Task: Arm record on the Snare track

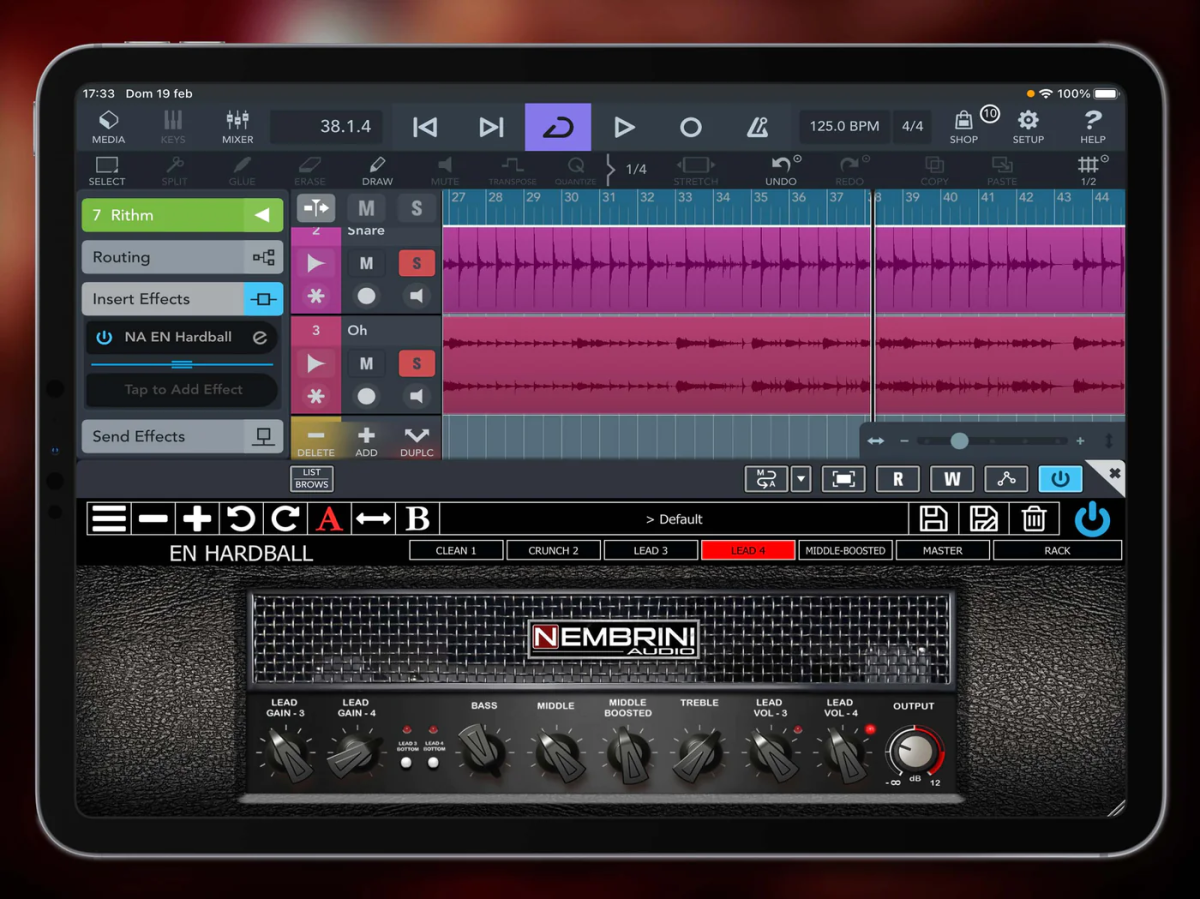Action: tap(366, 296)
